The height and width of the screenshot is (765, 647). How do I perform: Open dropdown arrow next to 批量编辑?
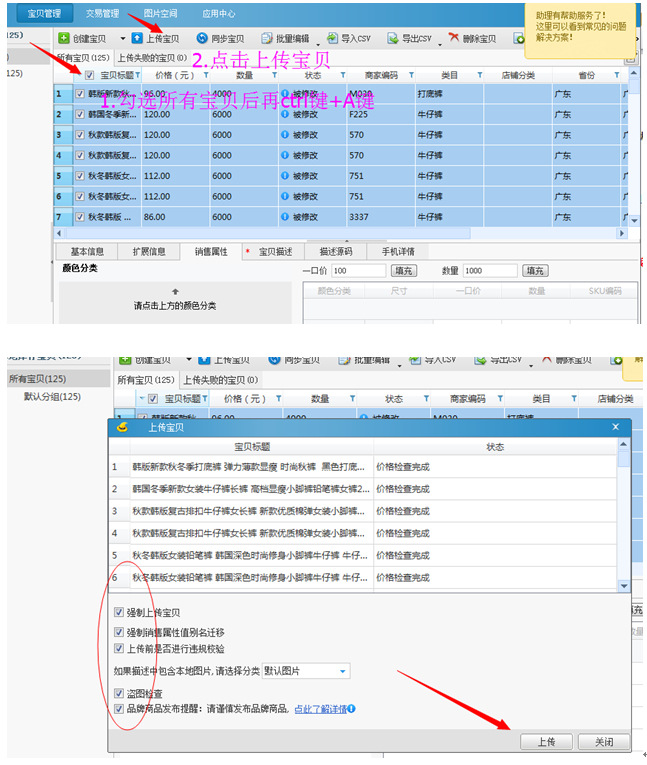(318, 44)
